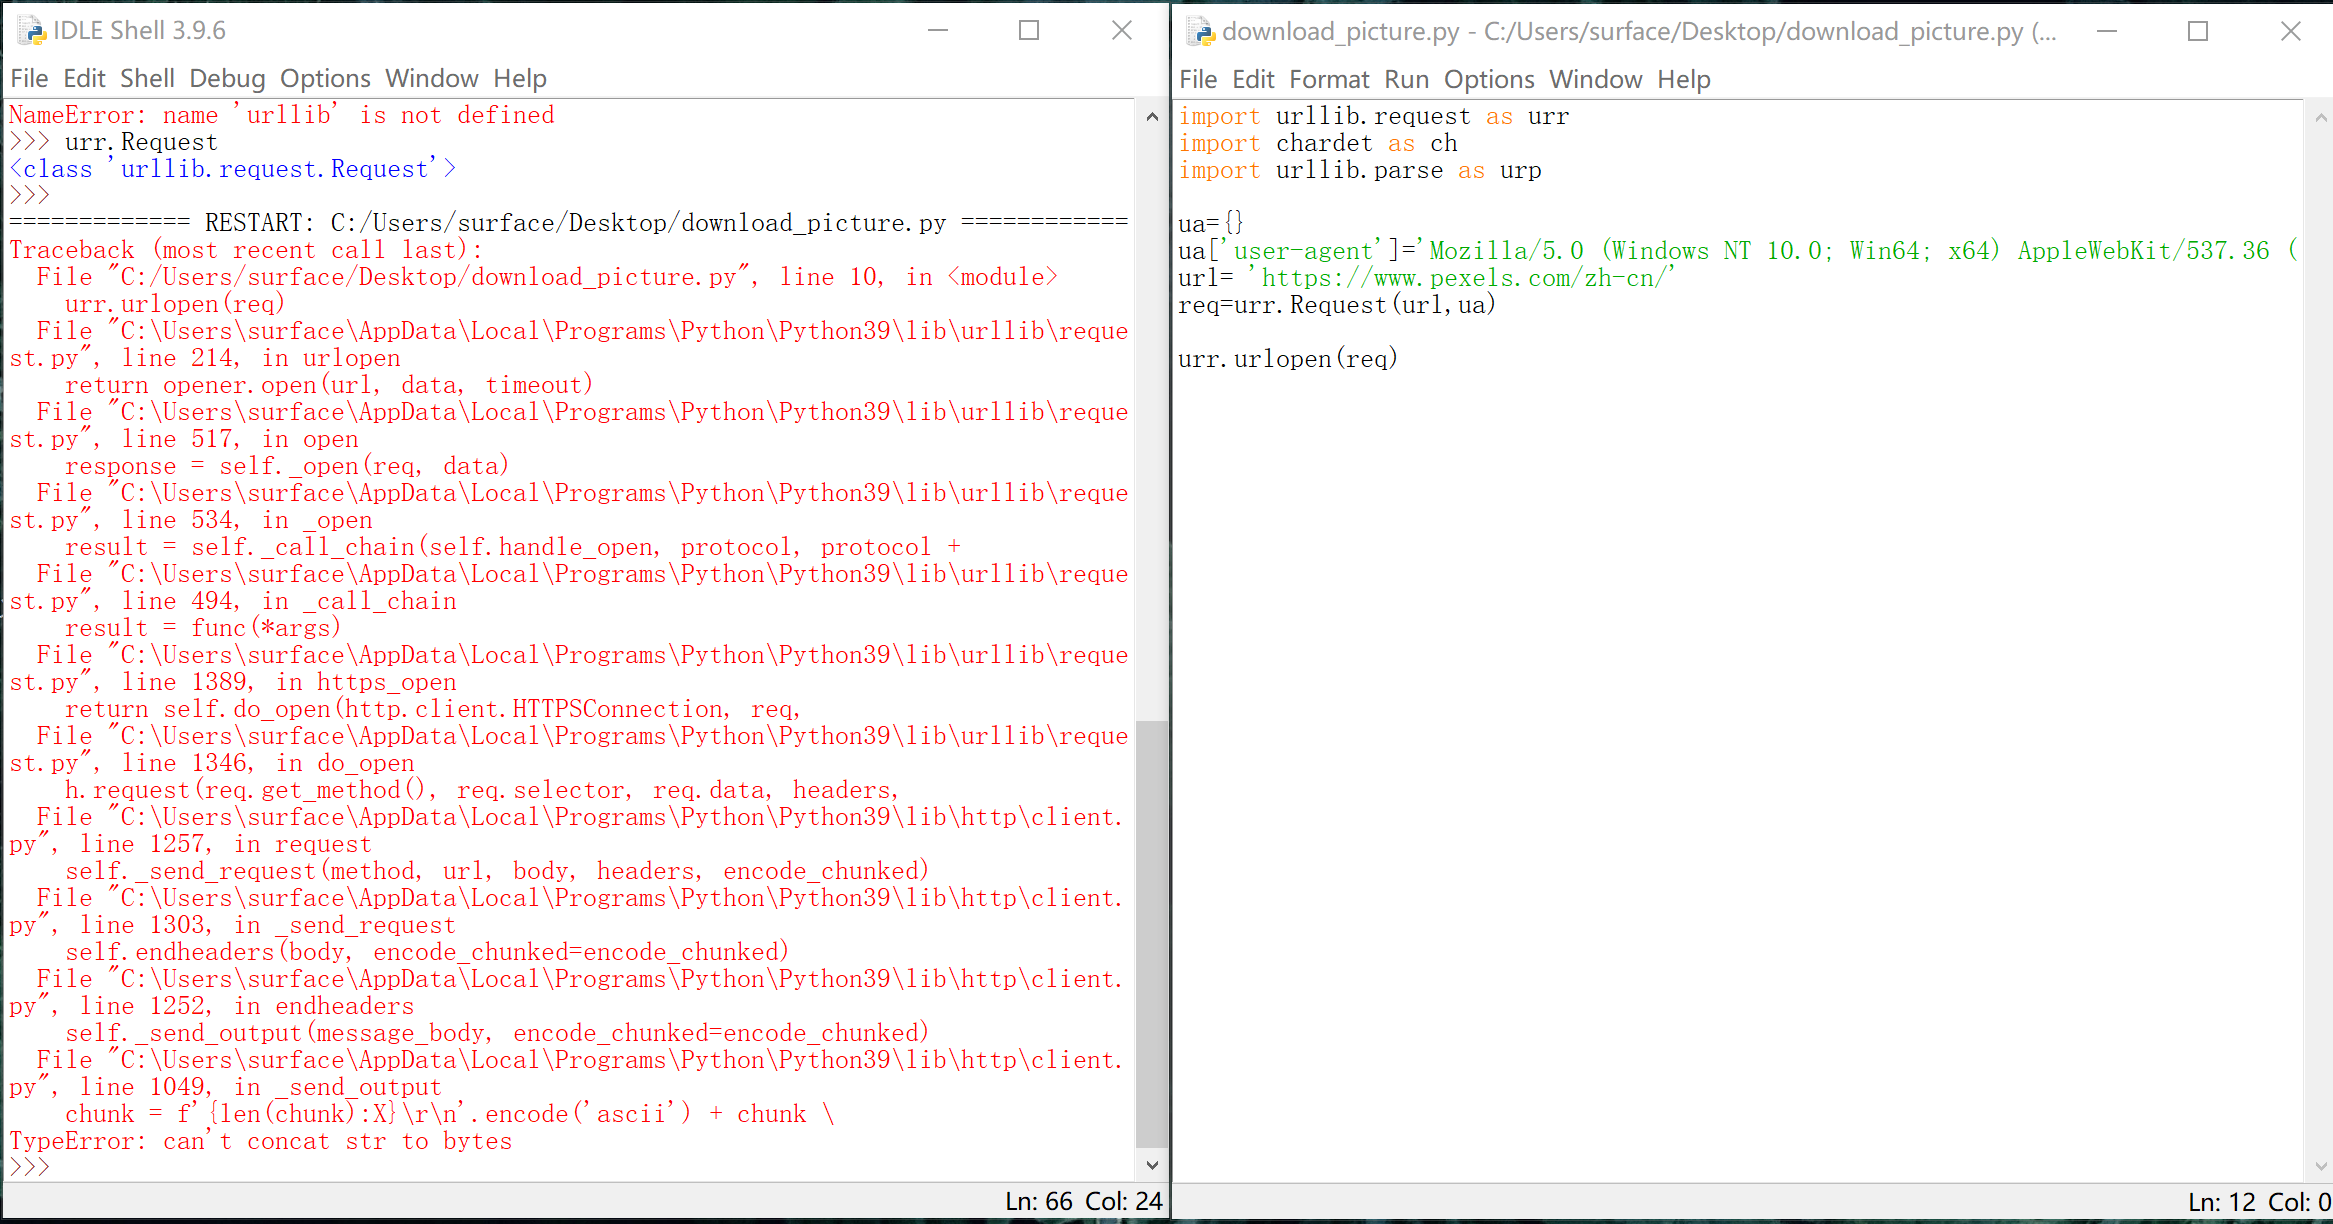This screenshot has height=1224, width=2333.
Task: Open Window menu in IDLE Shell window
Action: point(432,78)
